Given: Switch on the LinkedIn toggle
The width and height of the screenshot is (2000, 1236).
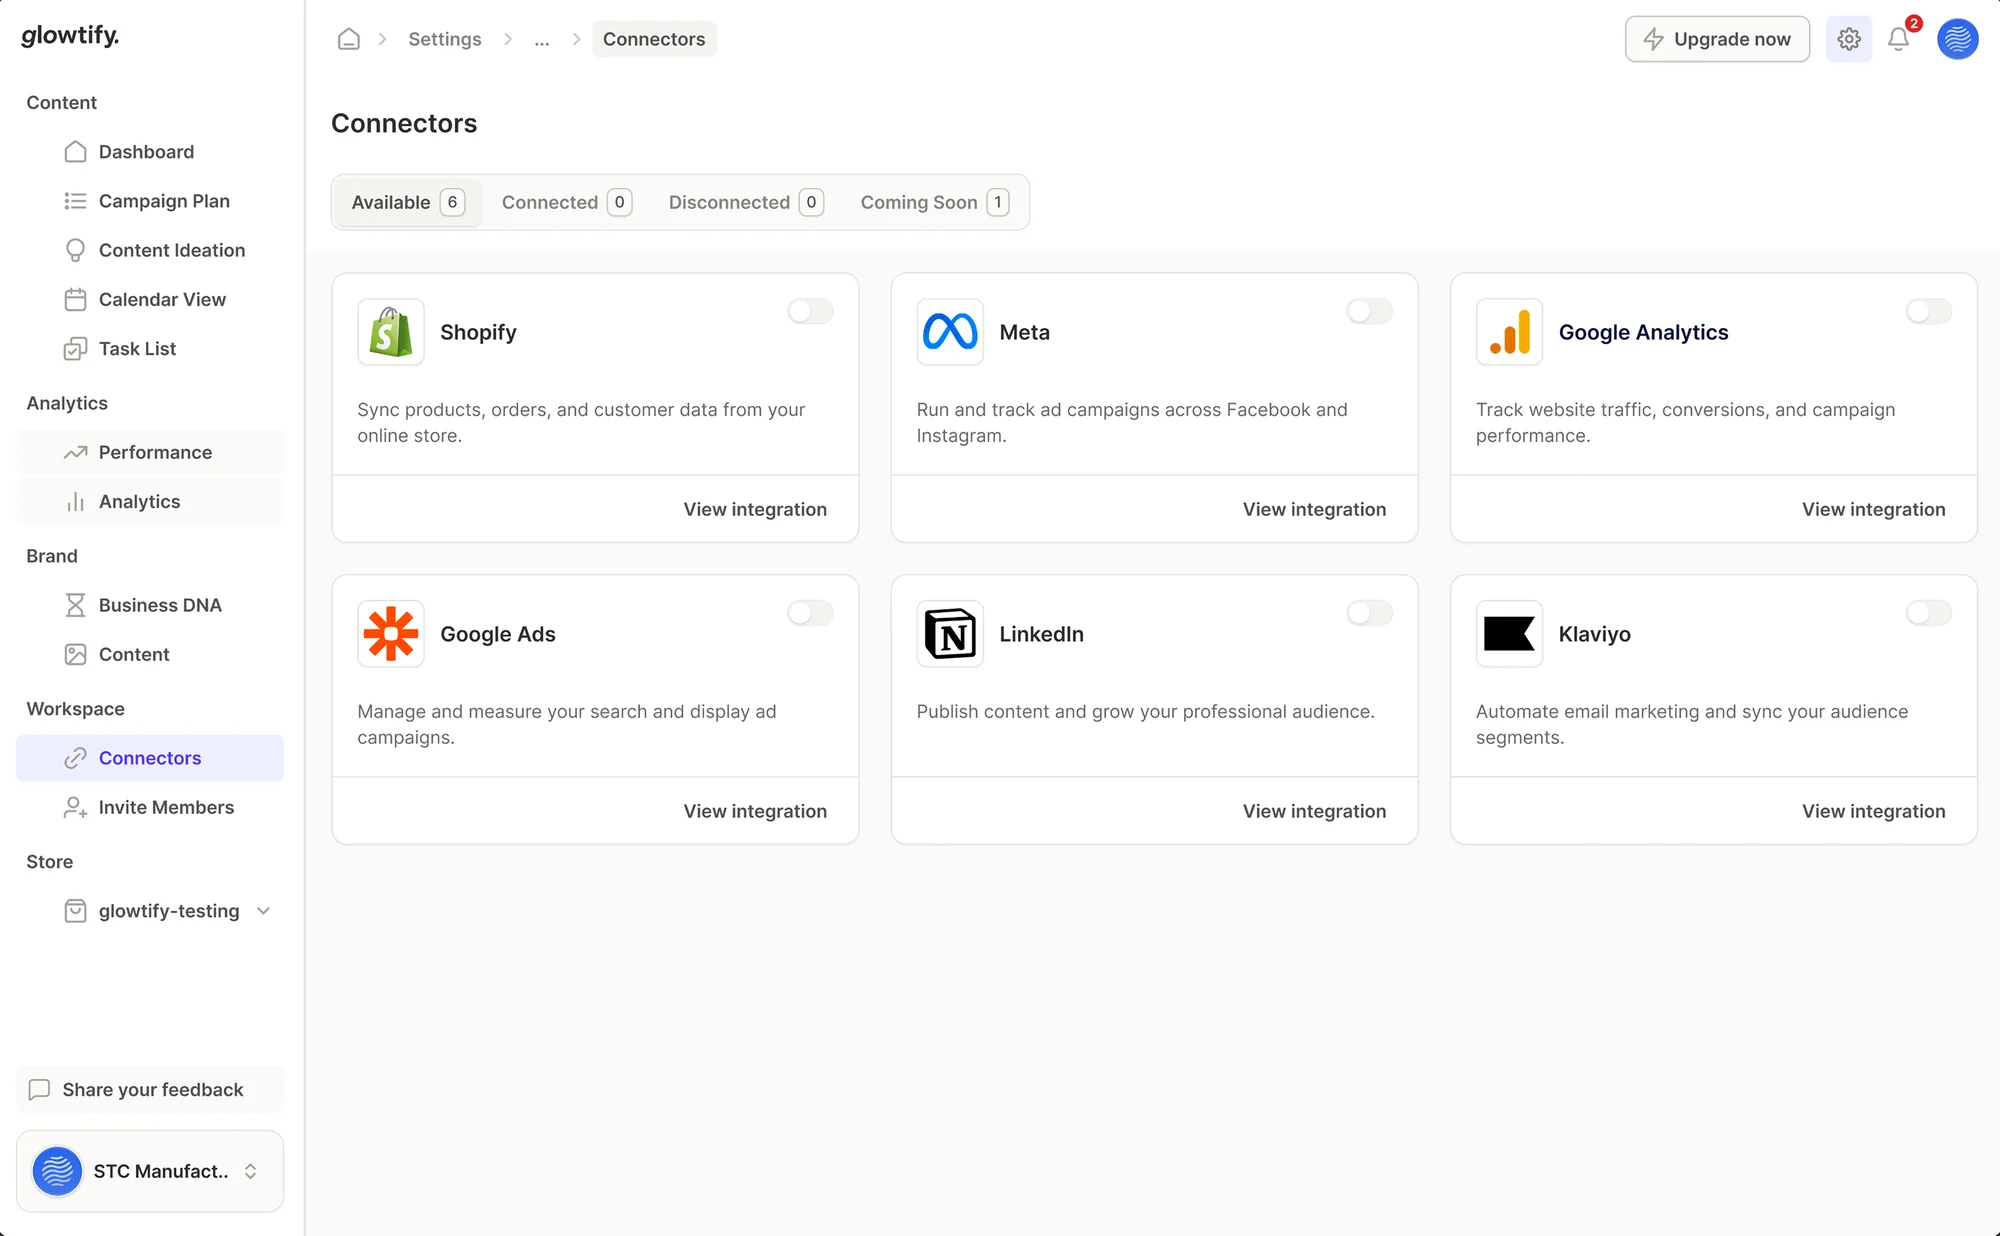Looking at the screenshot, I should 1369,613.
